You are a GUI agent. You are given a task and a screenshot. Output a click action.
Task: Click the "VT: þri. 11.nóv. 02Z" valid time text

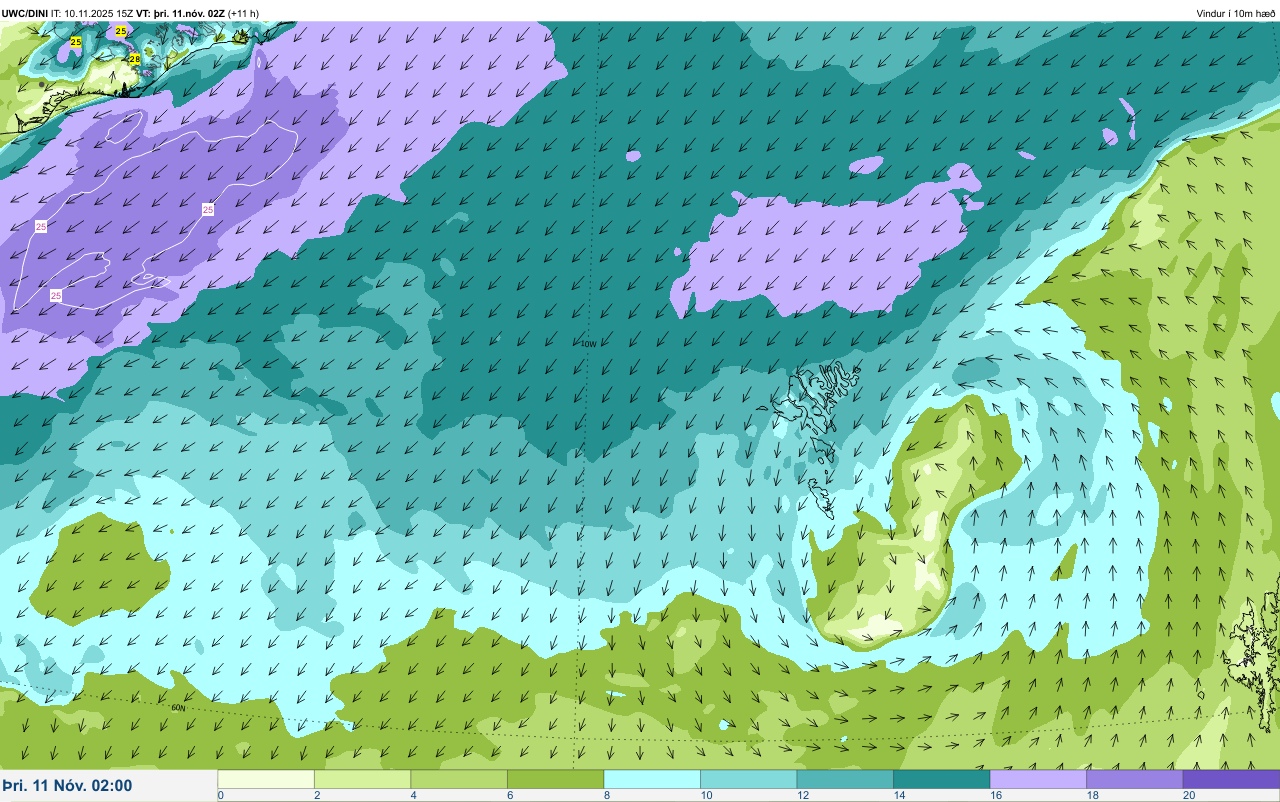tap(181, 13)
